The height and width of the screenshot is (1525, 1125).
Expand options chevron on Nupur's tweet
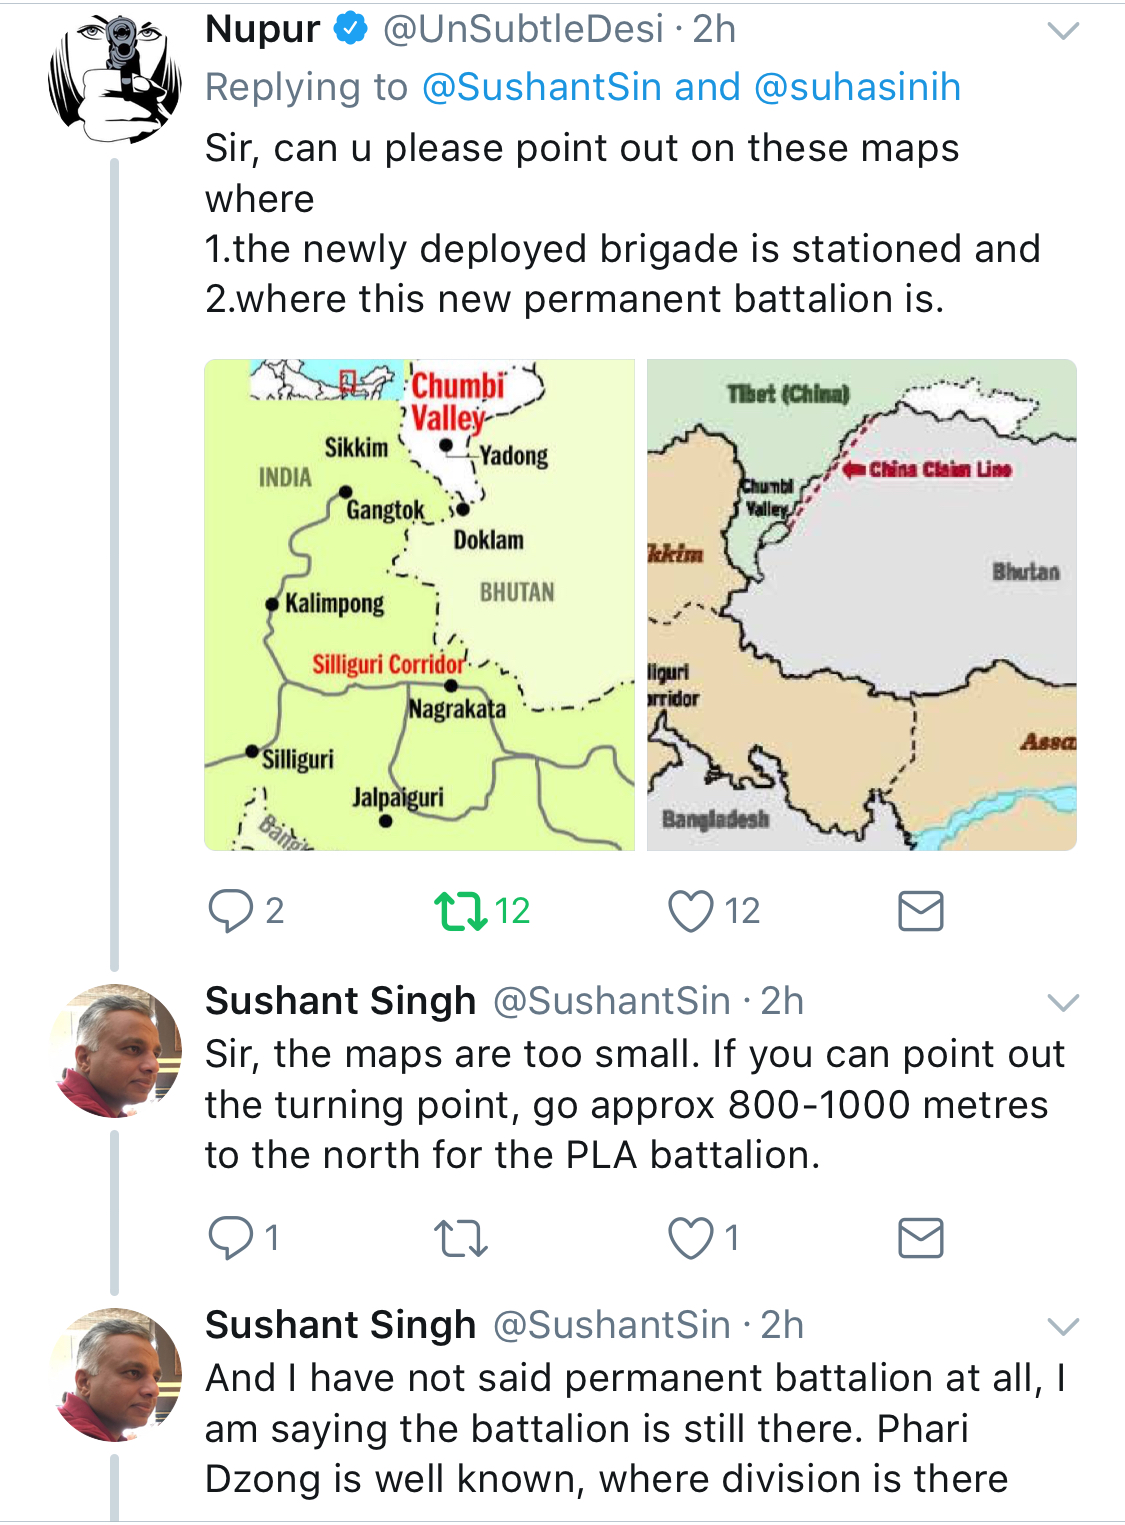tap(1062, 32)
